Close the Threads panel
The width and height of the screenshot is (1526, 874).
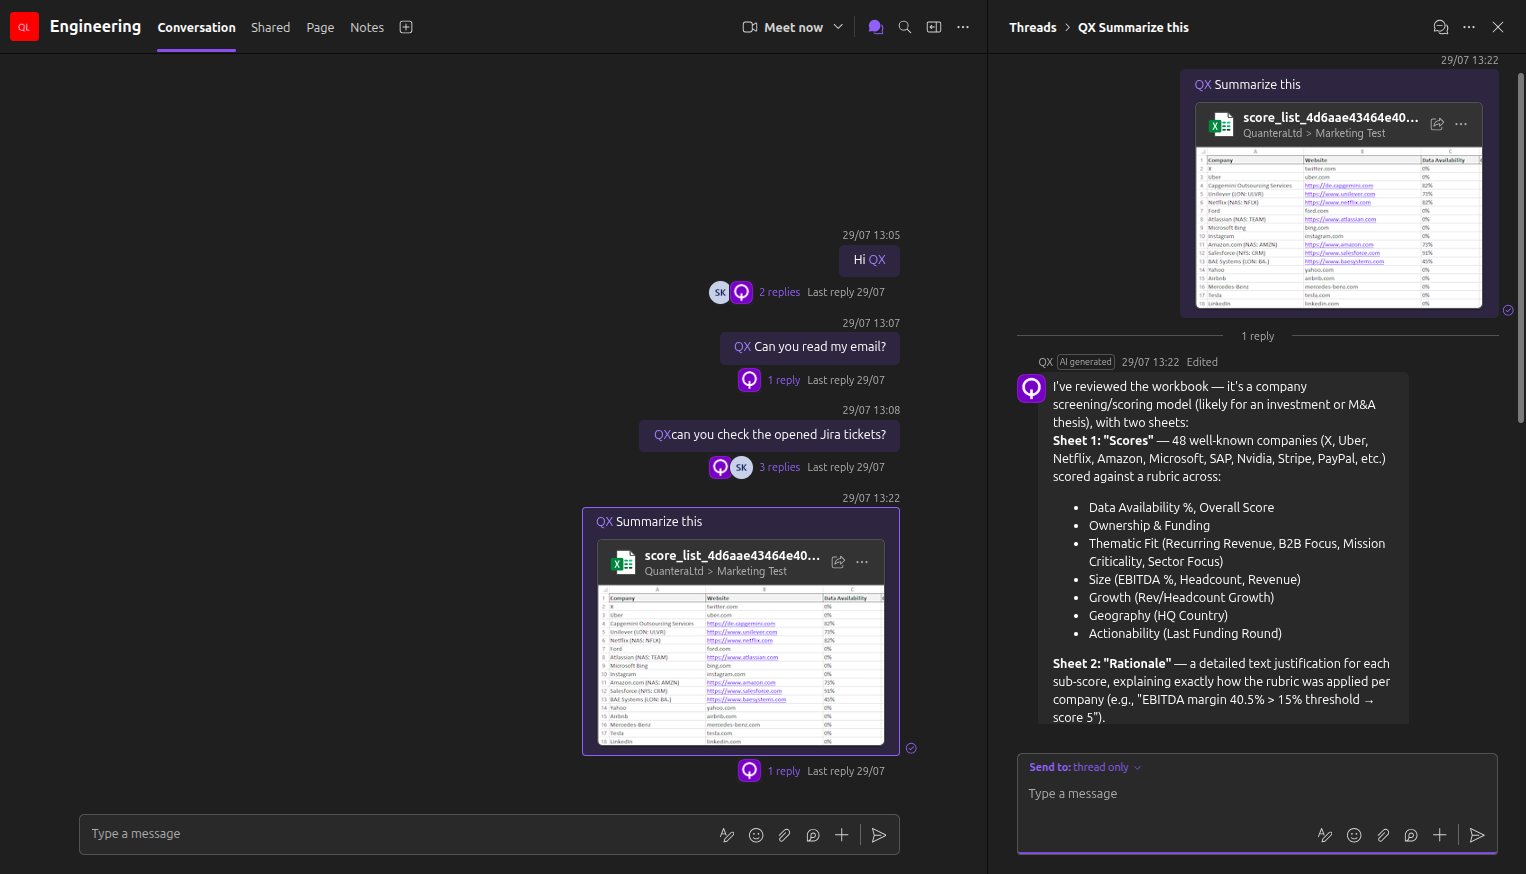(1498, 27)
